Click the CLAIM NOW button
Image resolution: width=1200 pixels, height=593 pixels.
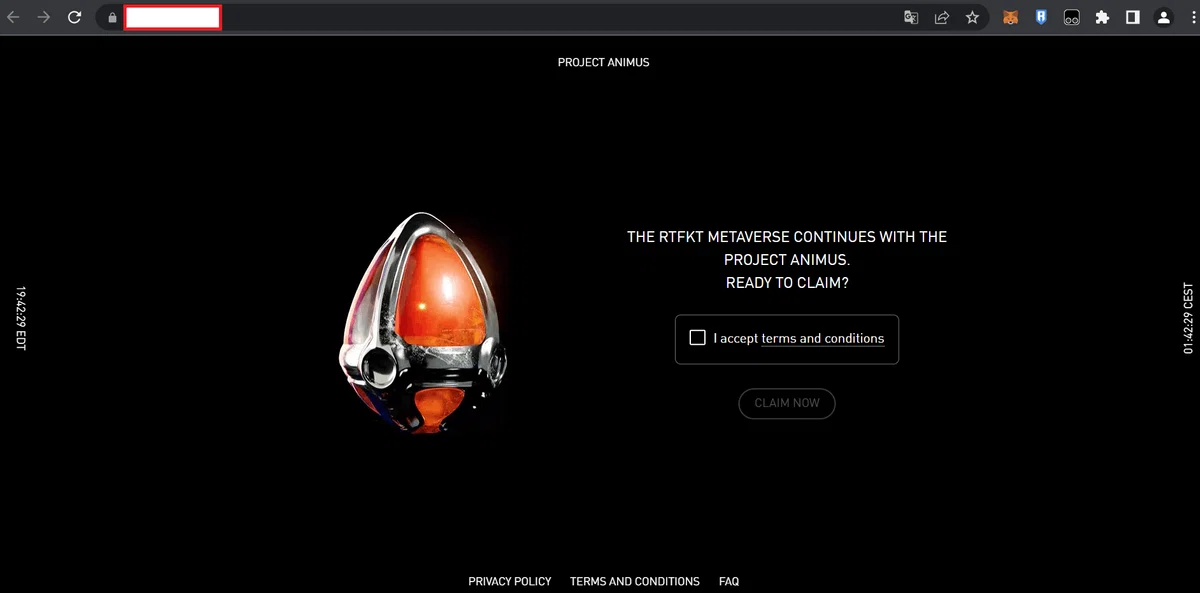(x=787, y=403)
